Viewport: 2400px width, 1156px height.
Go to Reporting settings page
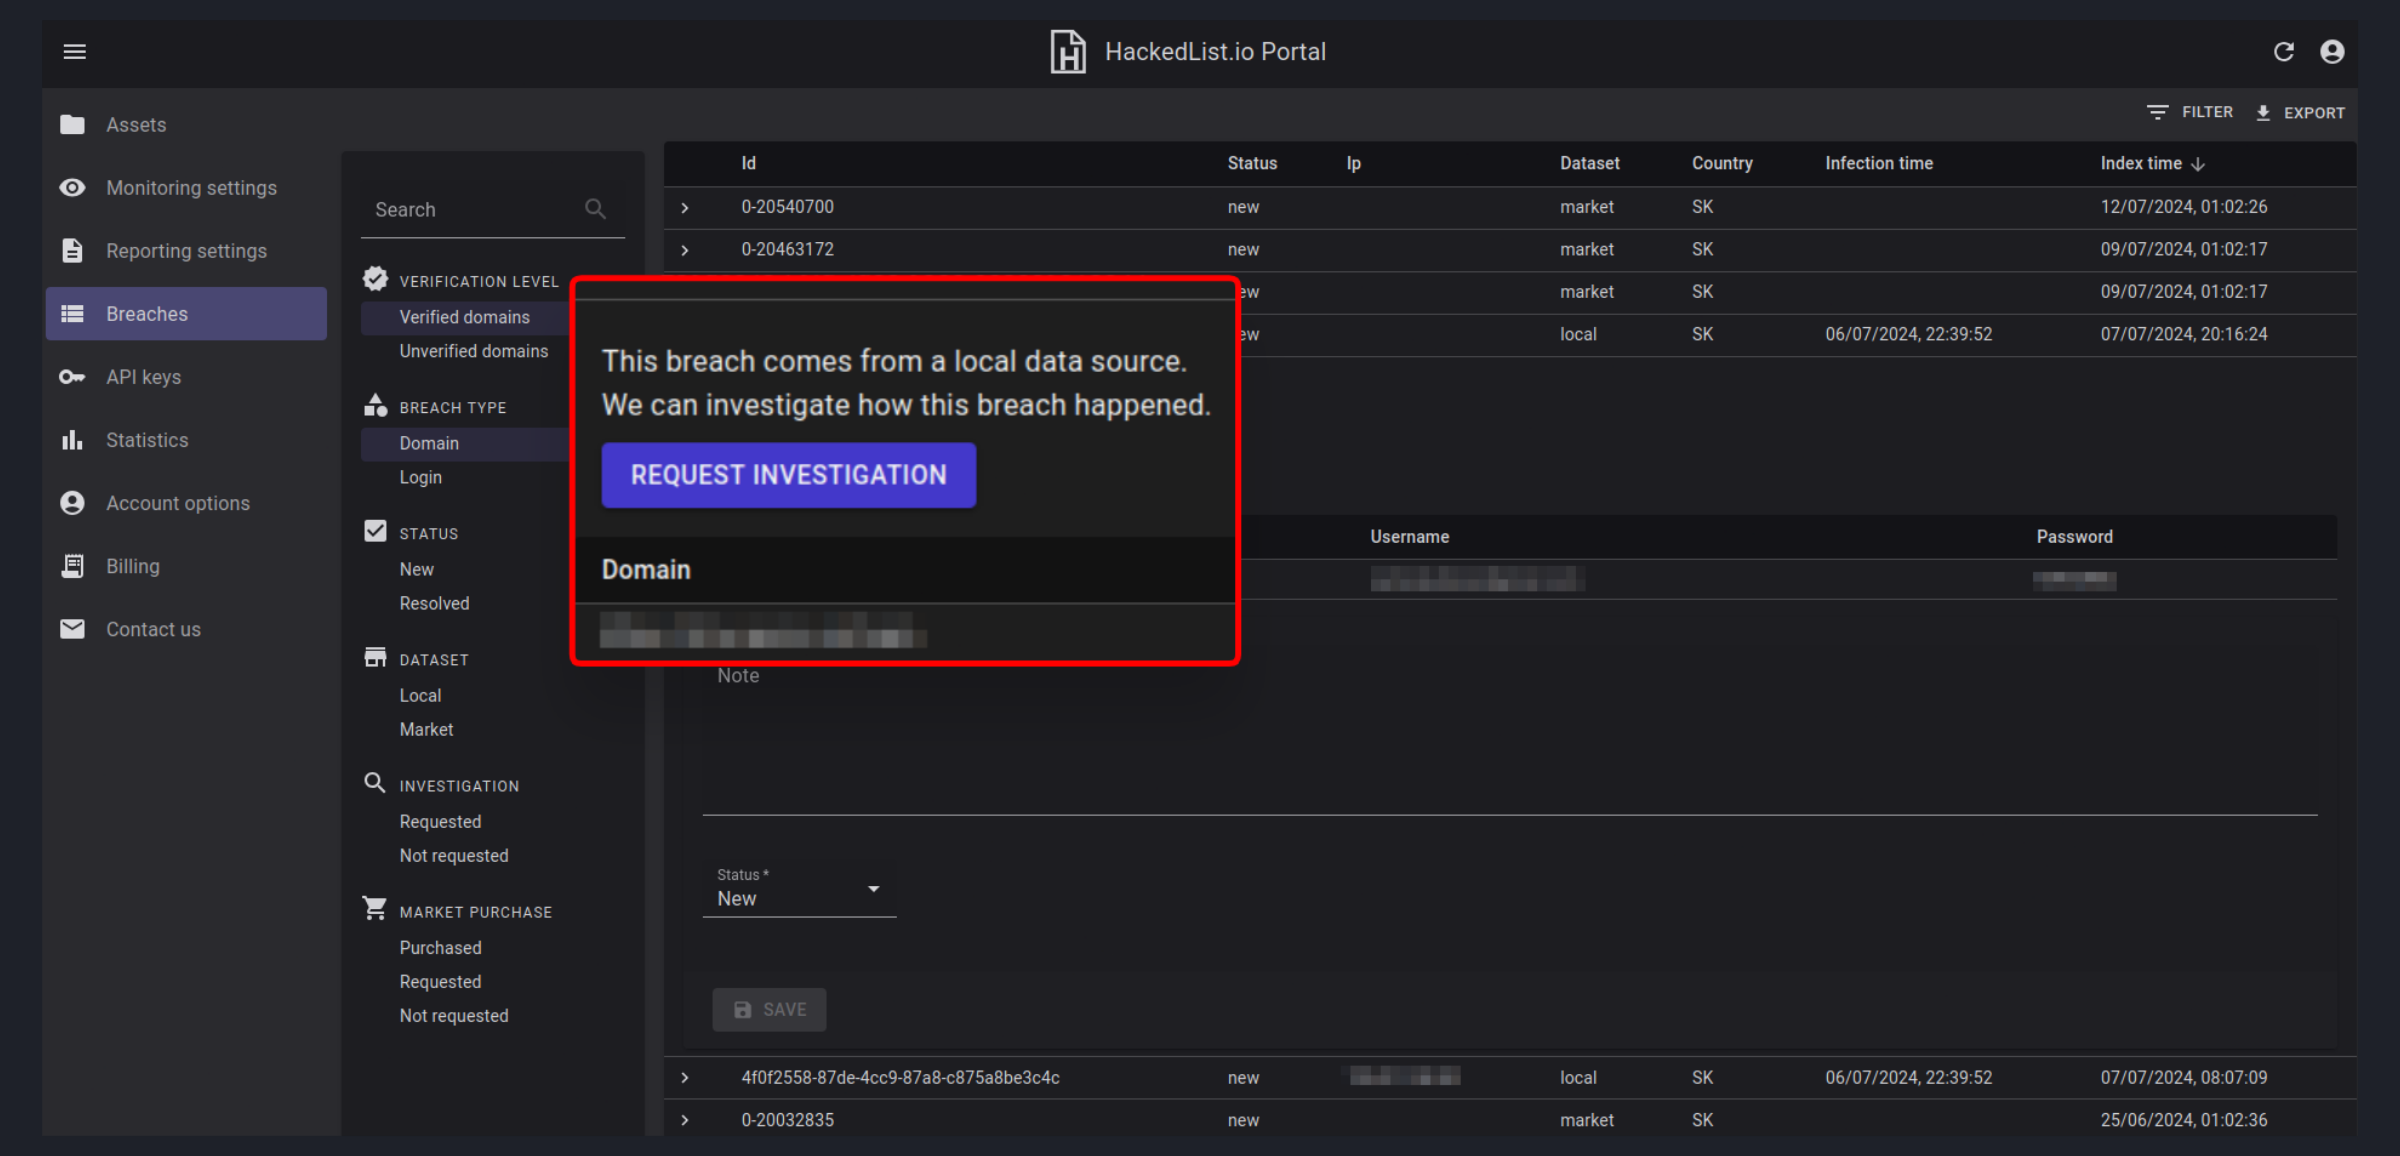186,251
